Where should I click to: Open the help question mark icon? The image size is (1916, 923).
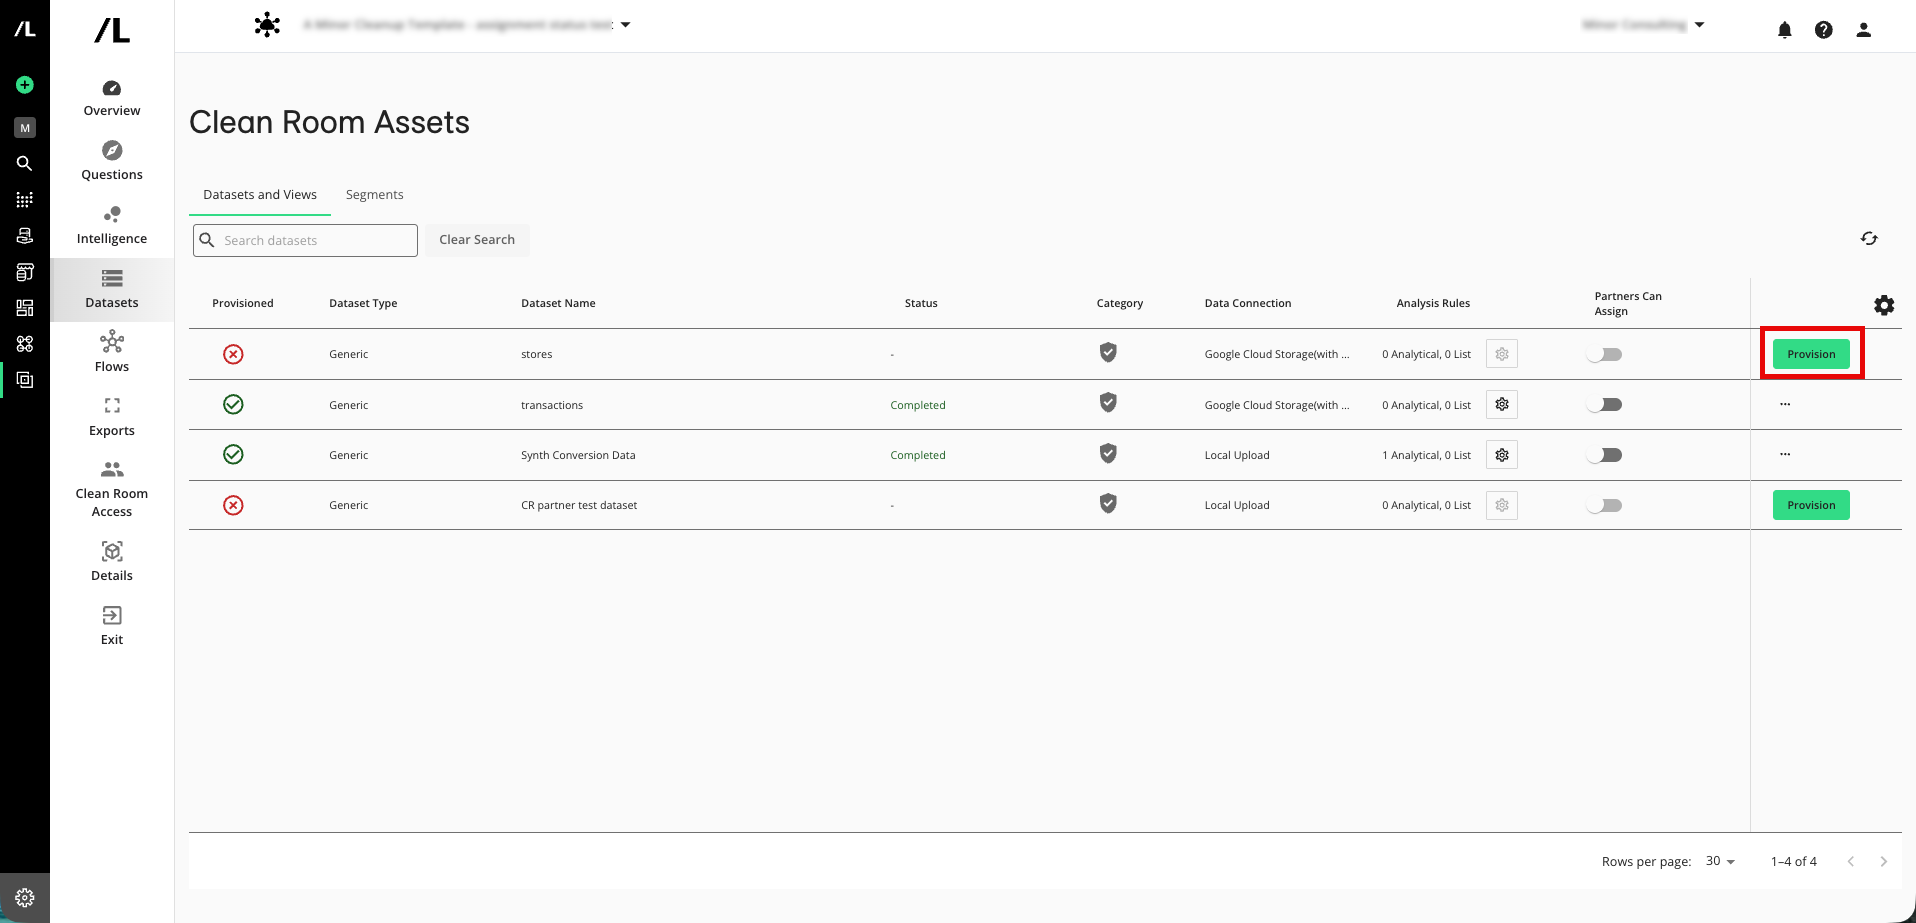(x=1824, y=30)
